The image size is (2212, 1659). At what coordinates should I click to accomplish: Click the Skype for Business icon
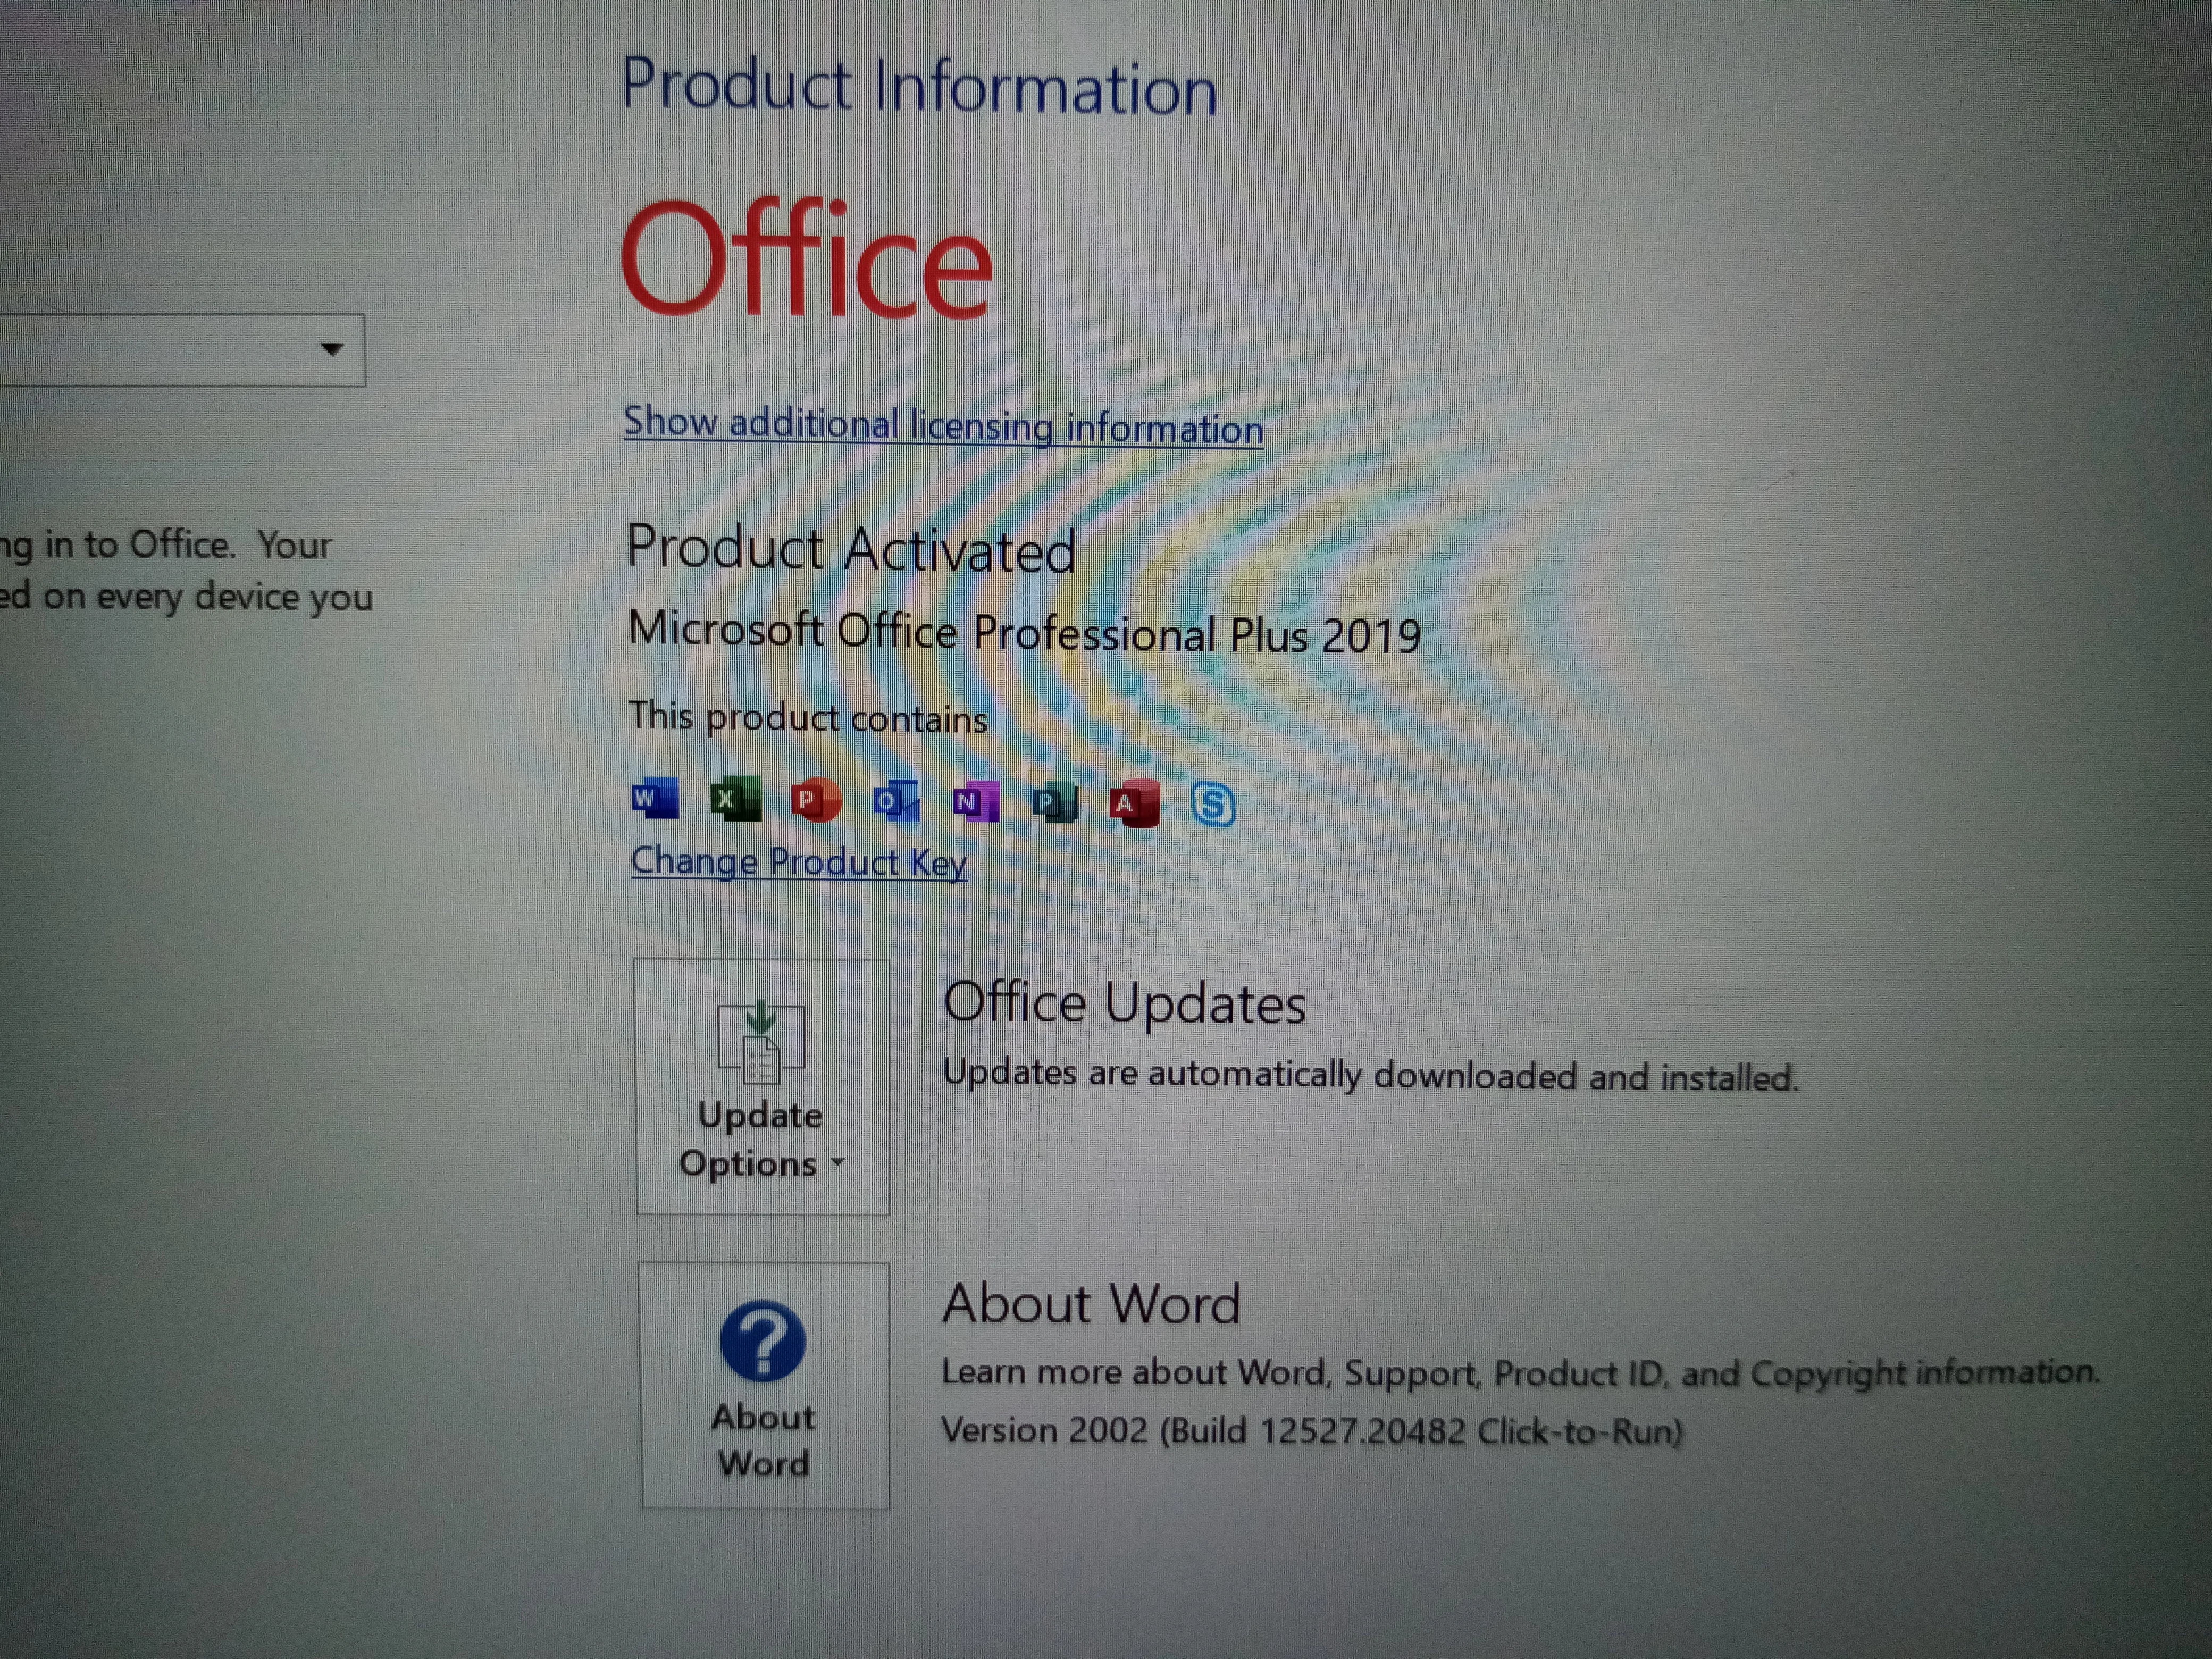1213,804
